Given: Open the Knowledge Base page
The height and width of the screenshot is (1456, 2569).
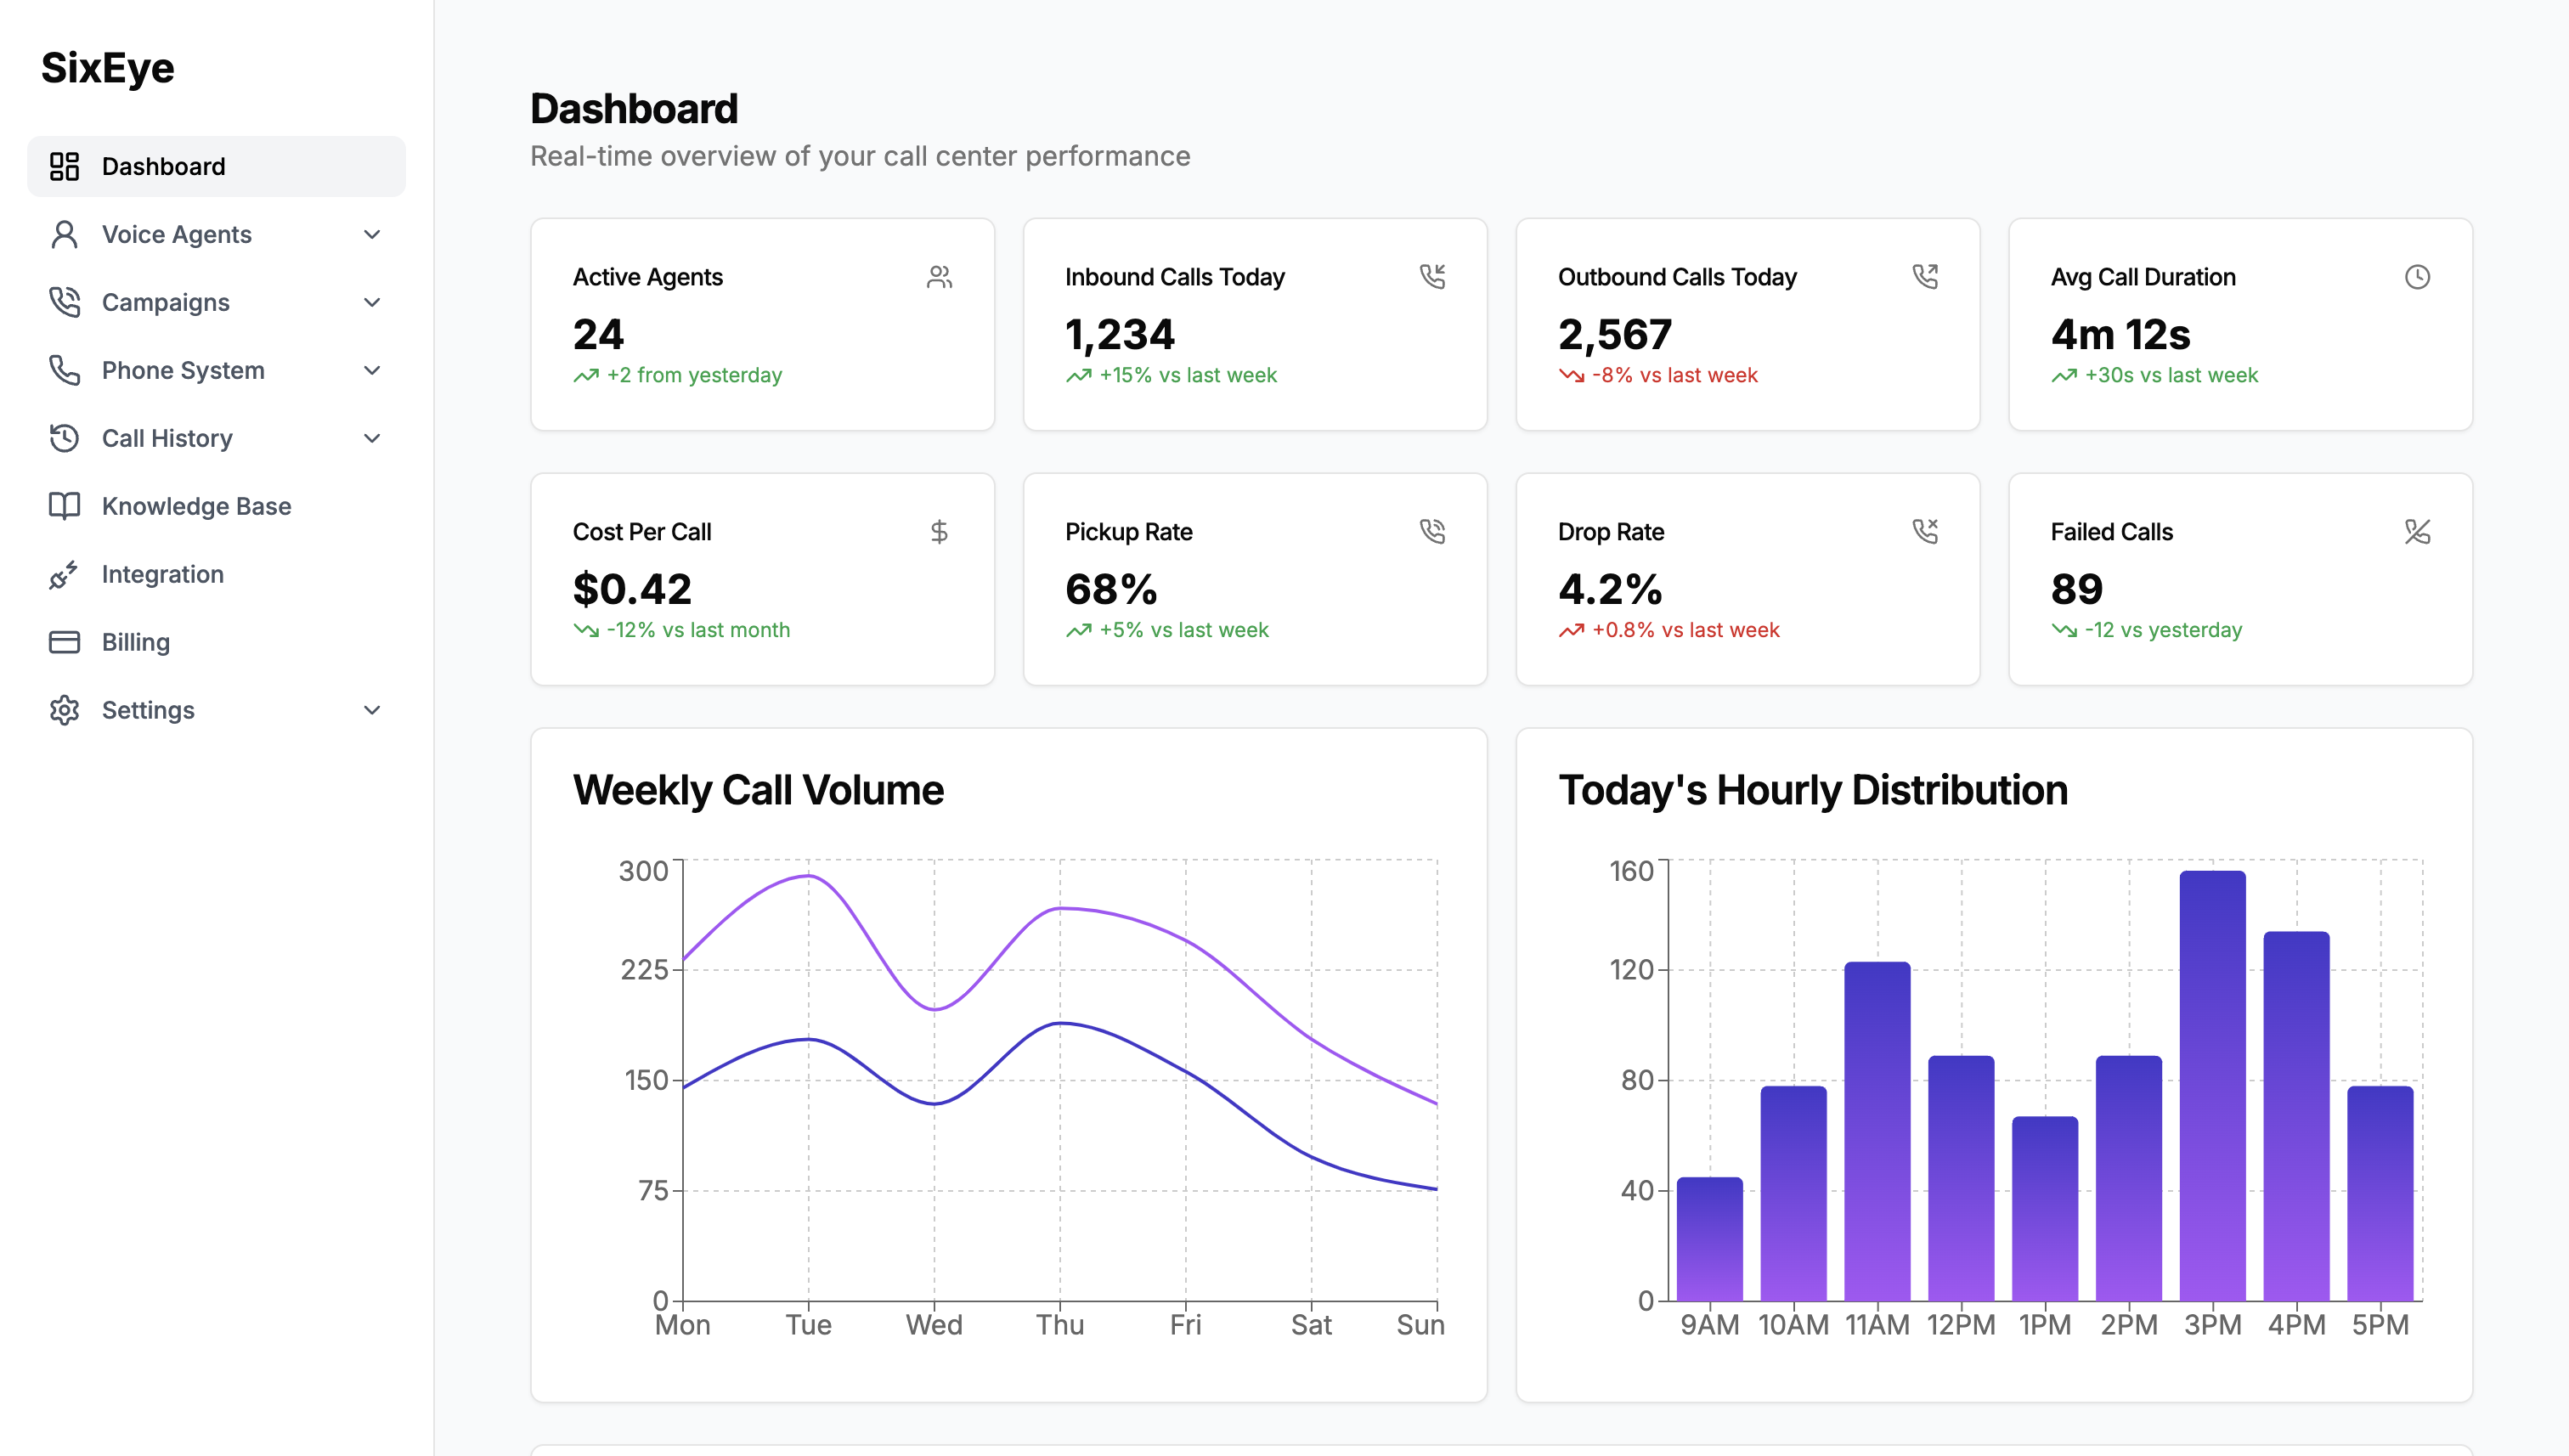Looking at the screenshot, I should click(196, 507).
